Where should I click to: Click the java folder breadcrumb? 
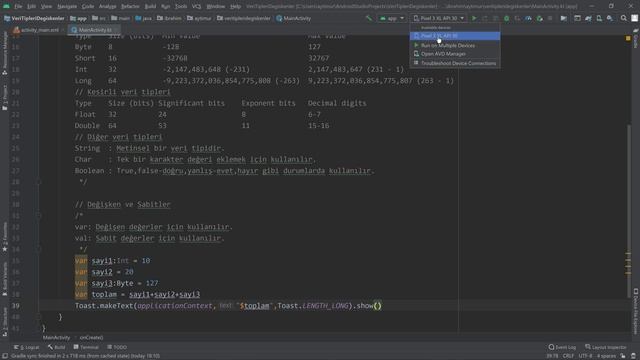coord(144,18)
